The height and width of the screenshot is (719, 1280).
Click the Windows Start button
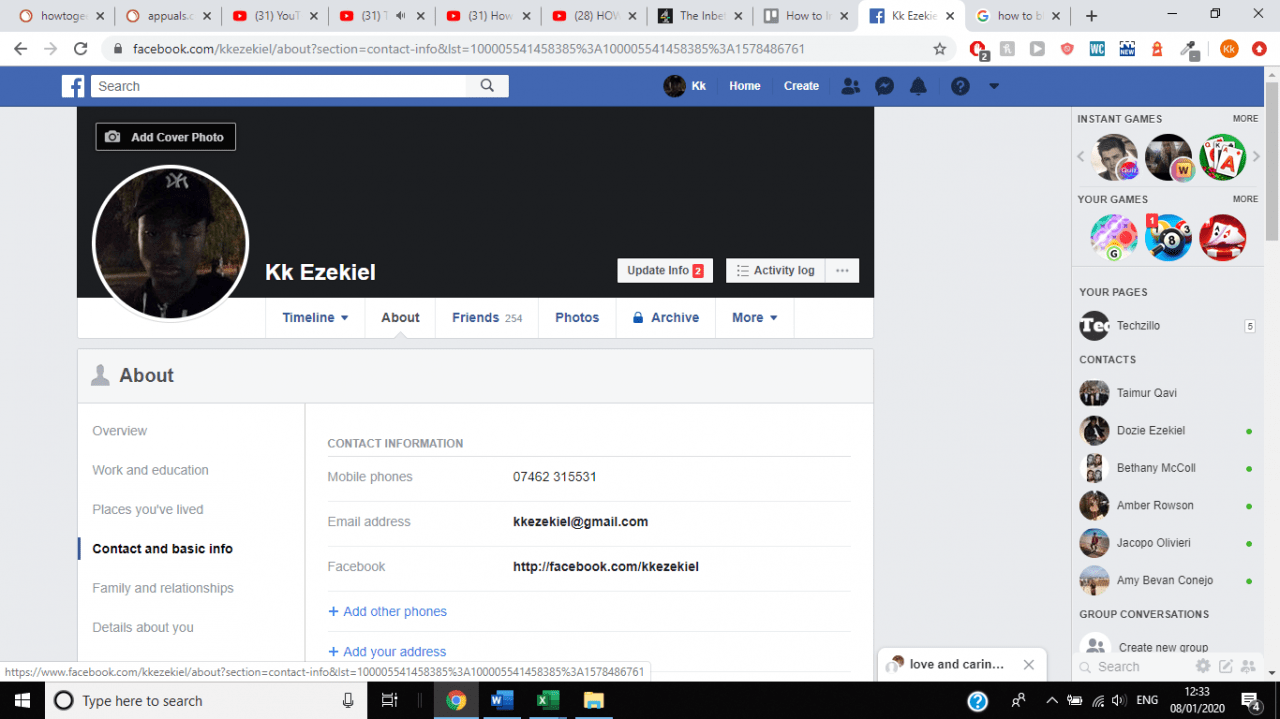(21, 700)
